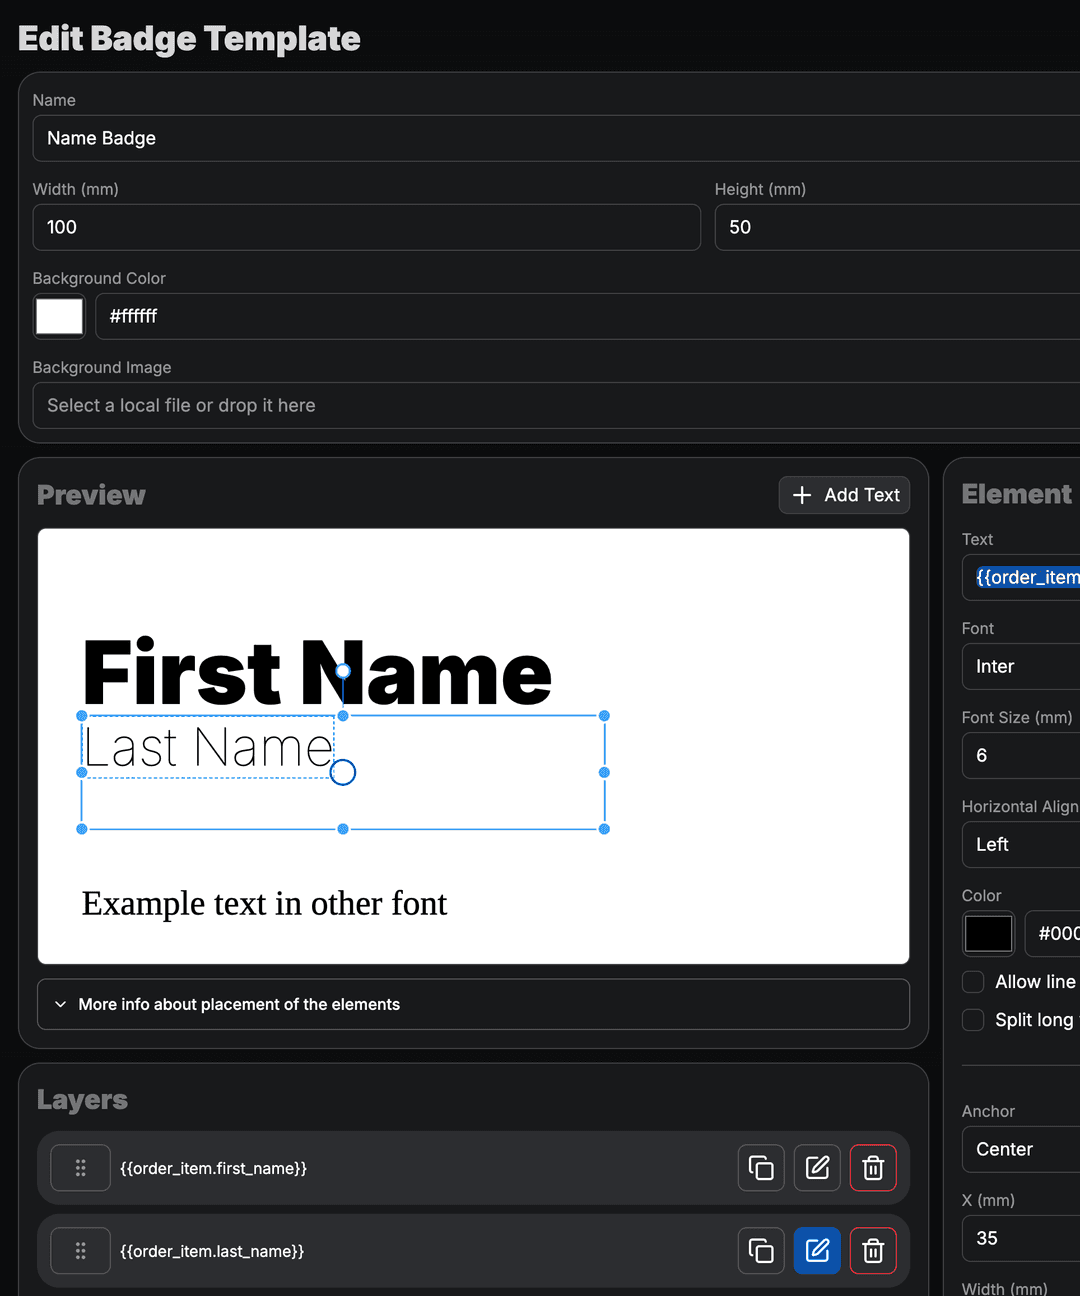Select the Last Name text in preview

pyautogui.click(x=208, y=747)
